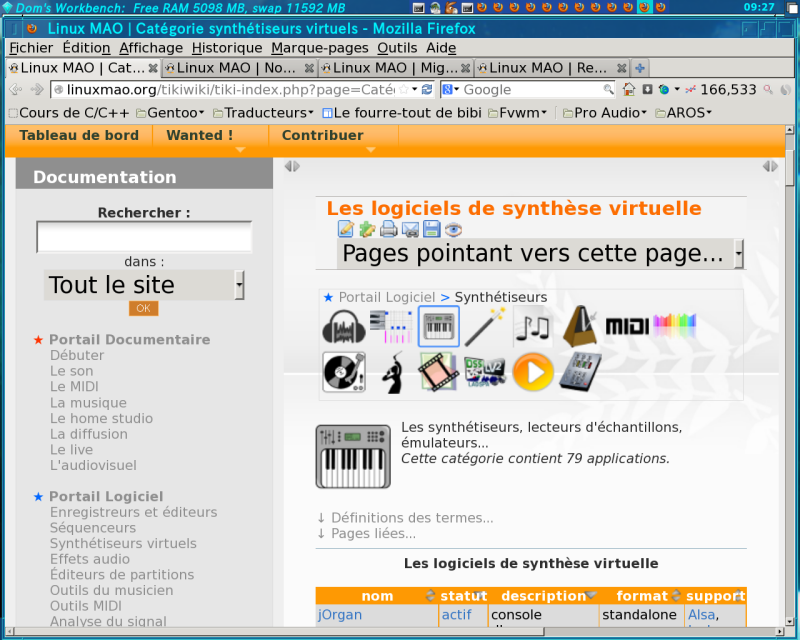Open the rainbow spectrum analysis icon
The height and width of the screenshot is (640, 800).
[x=674, y=325]
